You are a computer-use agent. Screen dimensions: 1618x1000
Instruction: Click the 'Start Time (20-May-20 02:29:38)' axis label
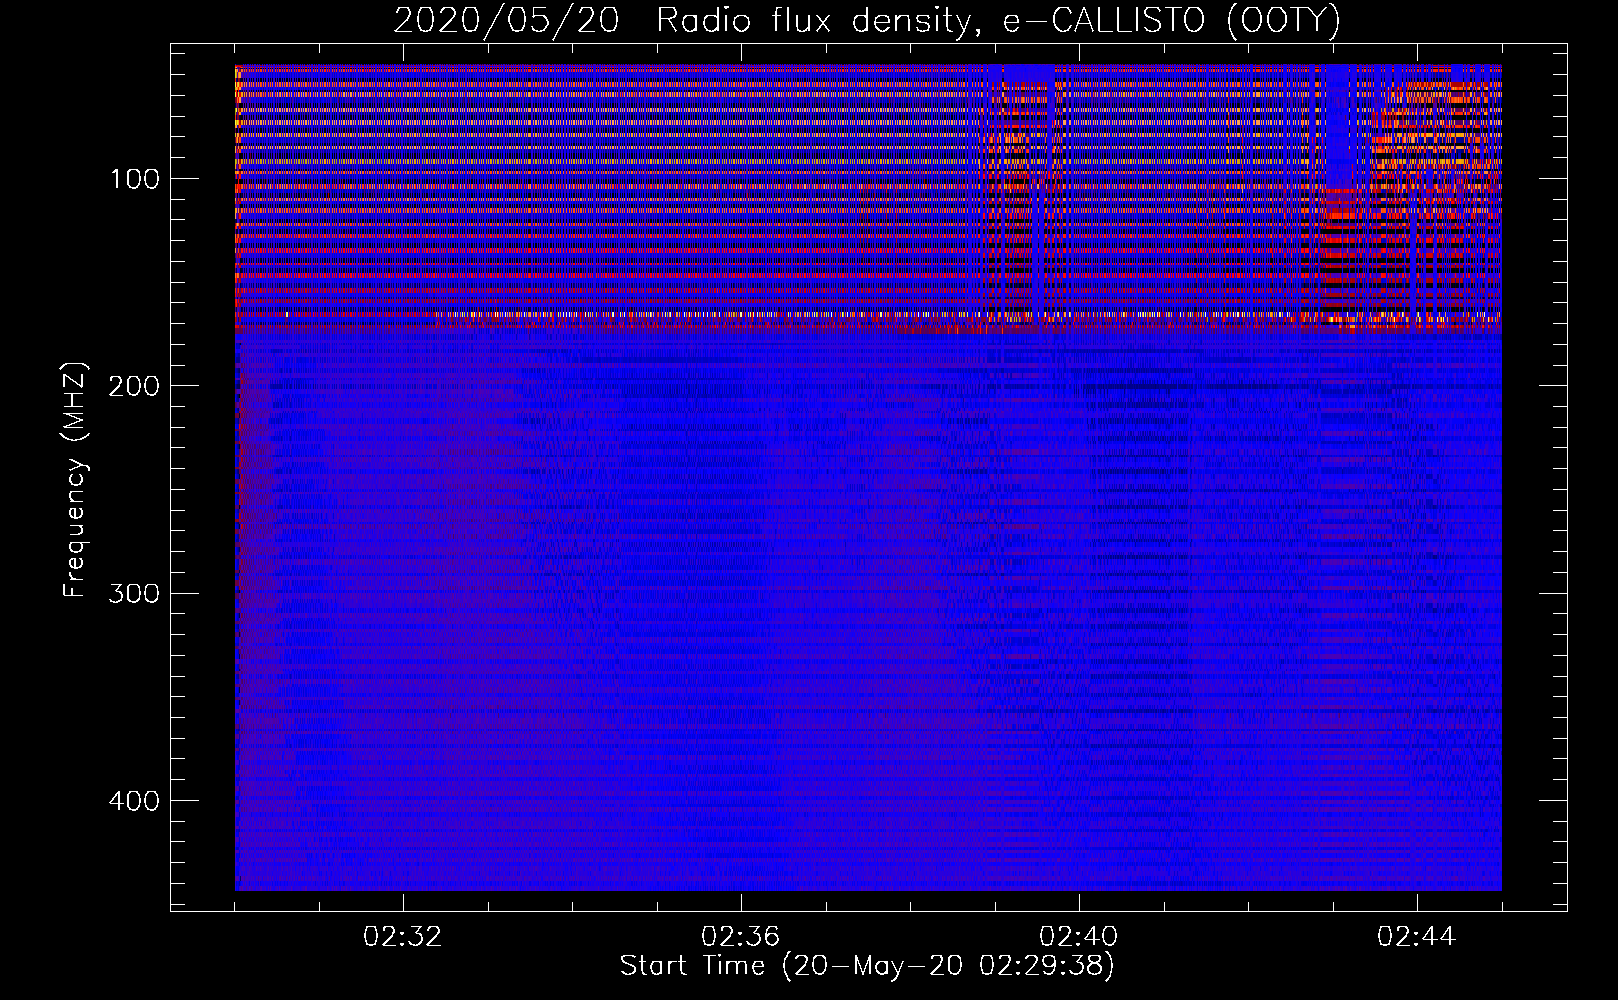866,966
